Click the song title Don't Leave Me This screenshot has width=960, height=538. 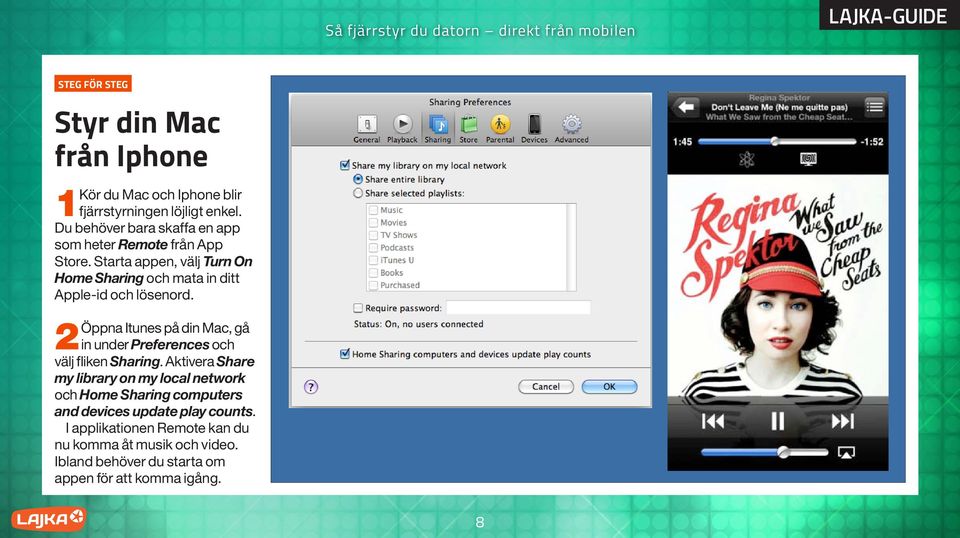779,107
